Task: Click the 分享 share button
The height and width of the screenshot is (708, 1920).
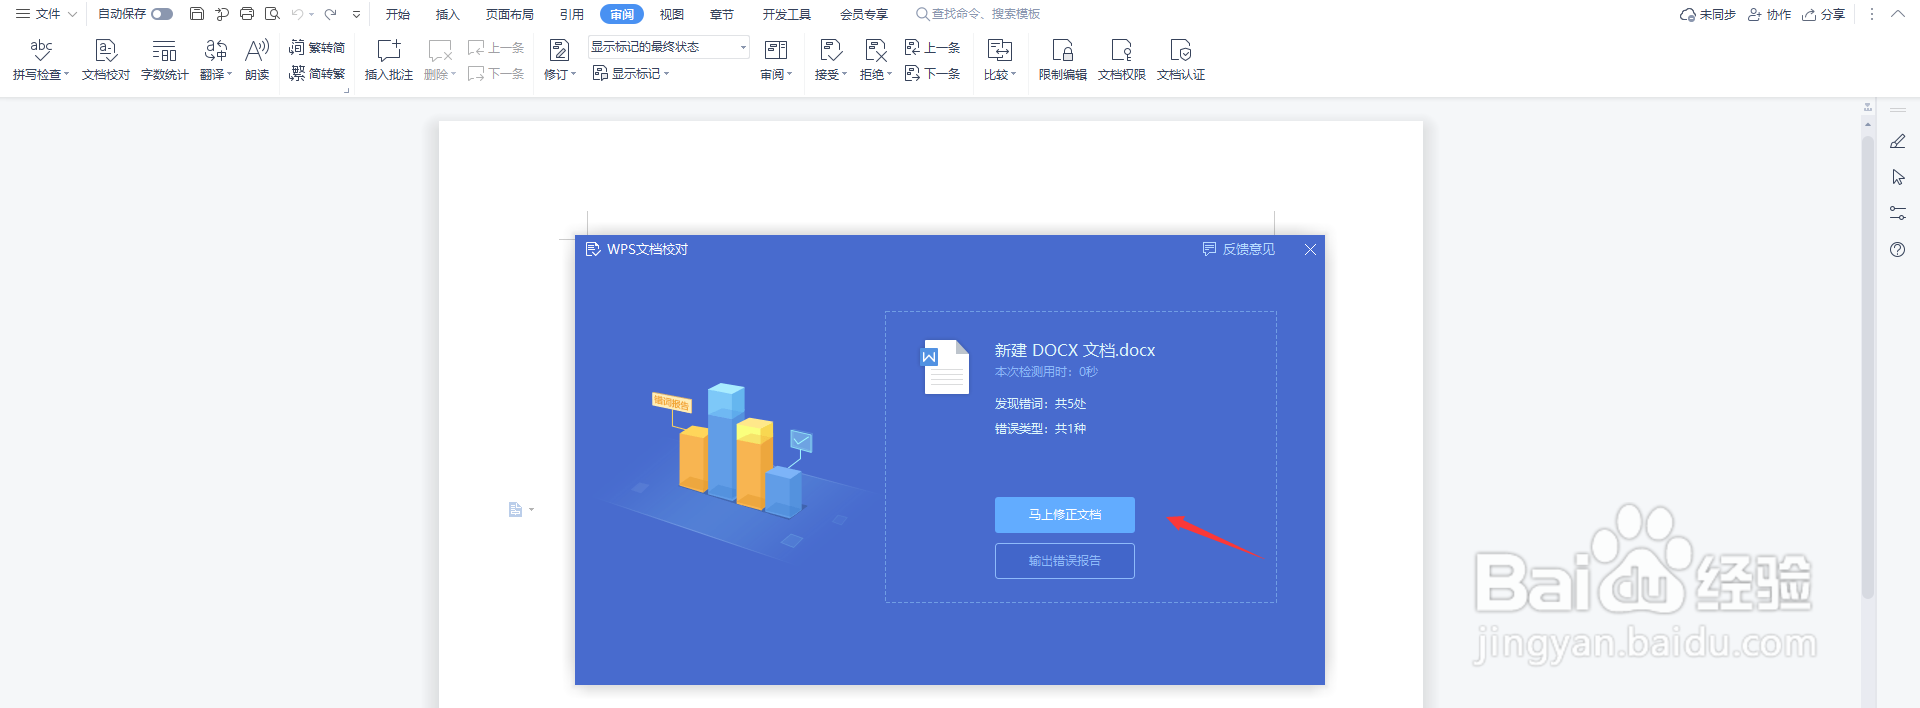Action: (x=1823, y=14)
